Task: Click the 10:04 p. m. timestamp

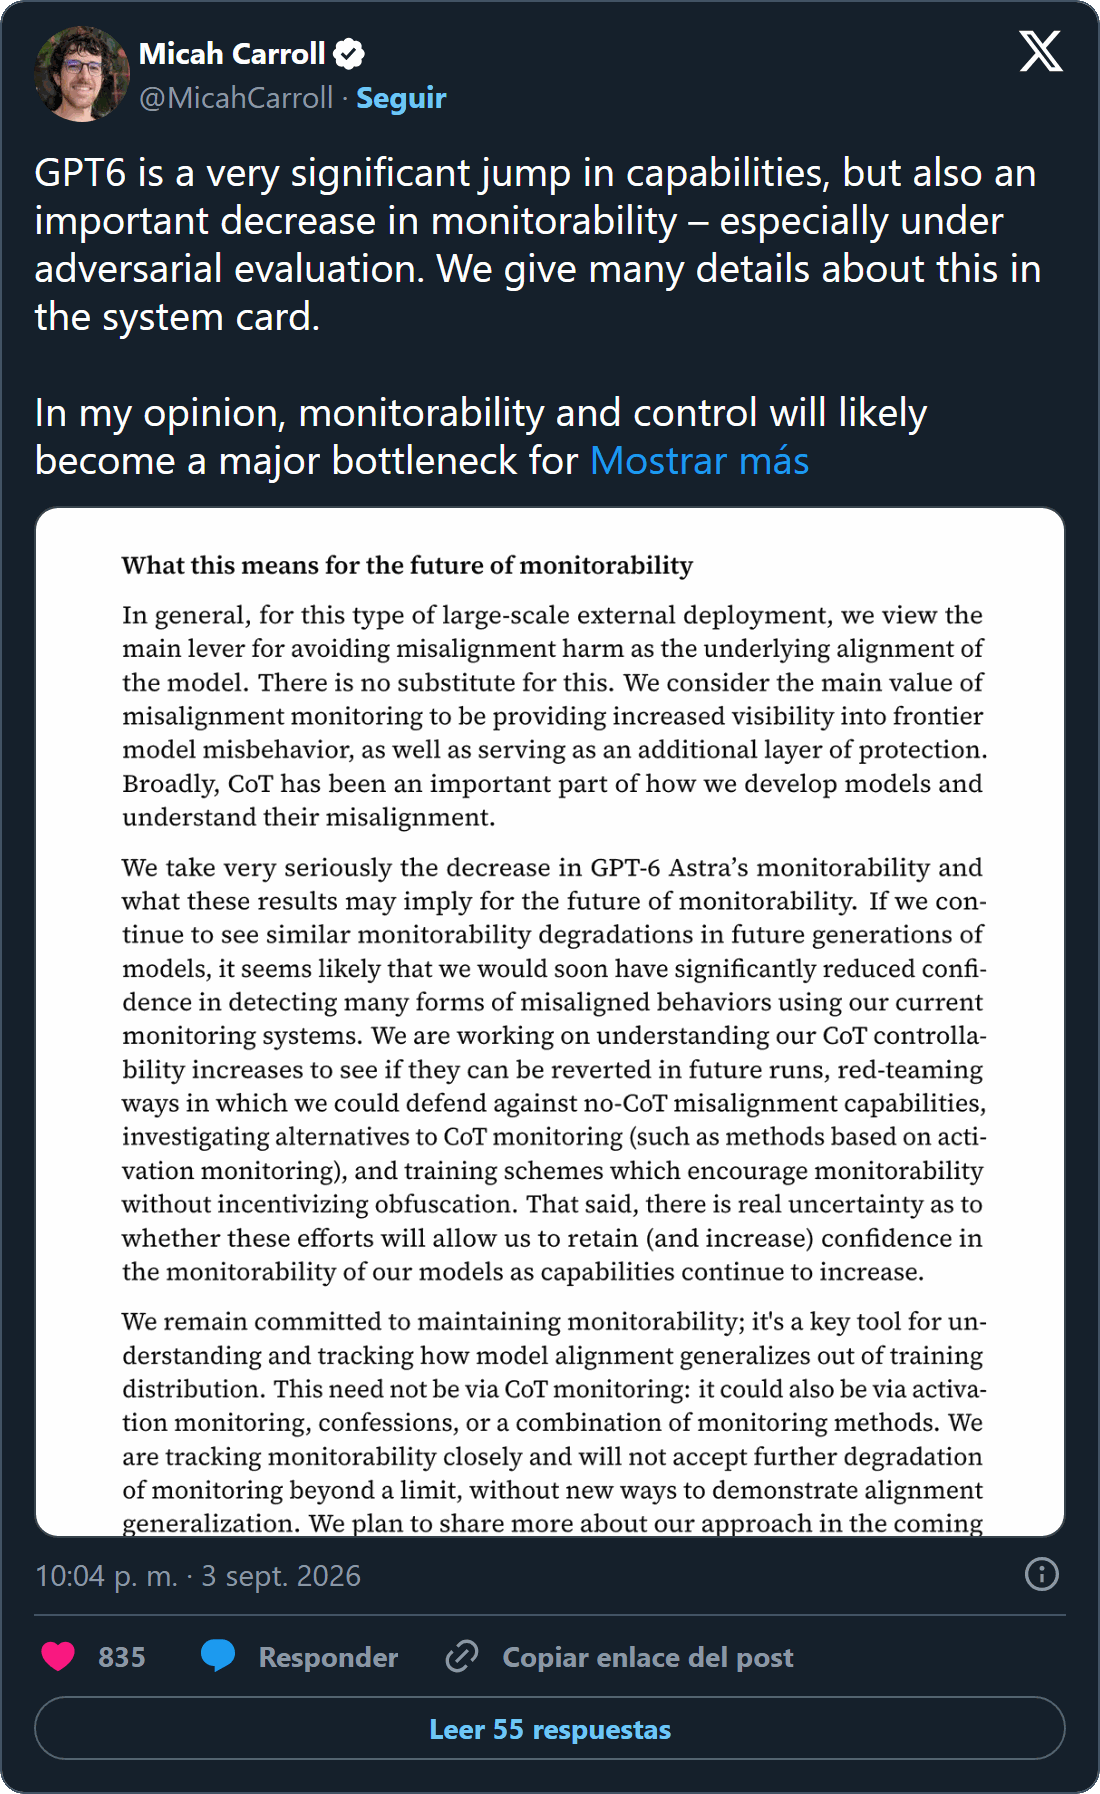Action: click(106, 1576)
